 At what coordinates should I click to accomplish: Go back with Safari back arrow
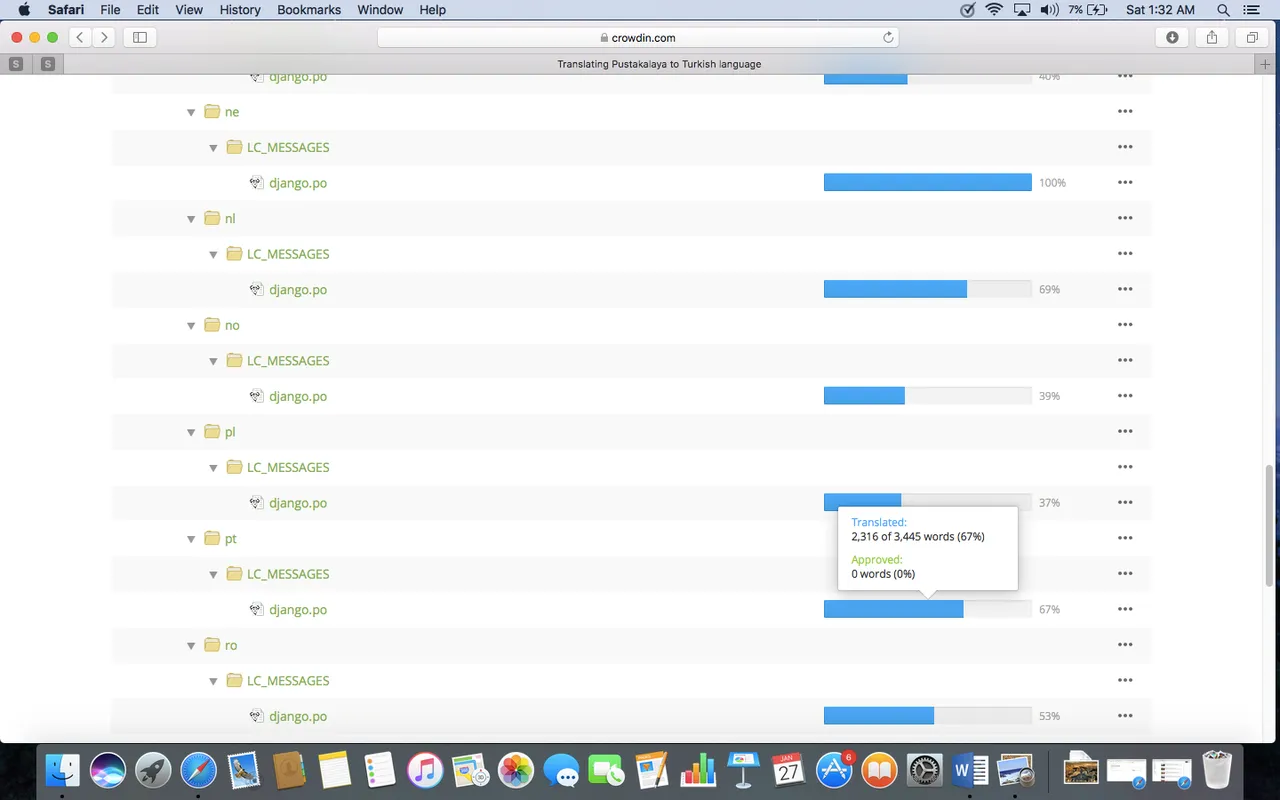(x=80, y=37)
